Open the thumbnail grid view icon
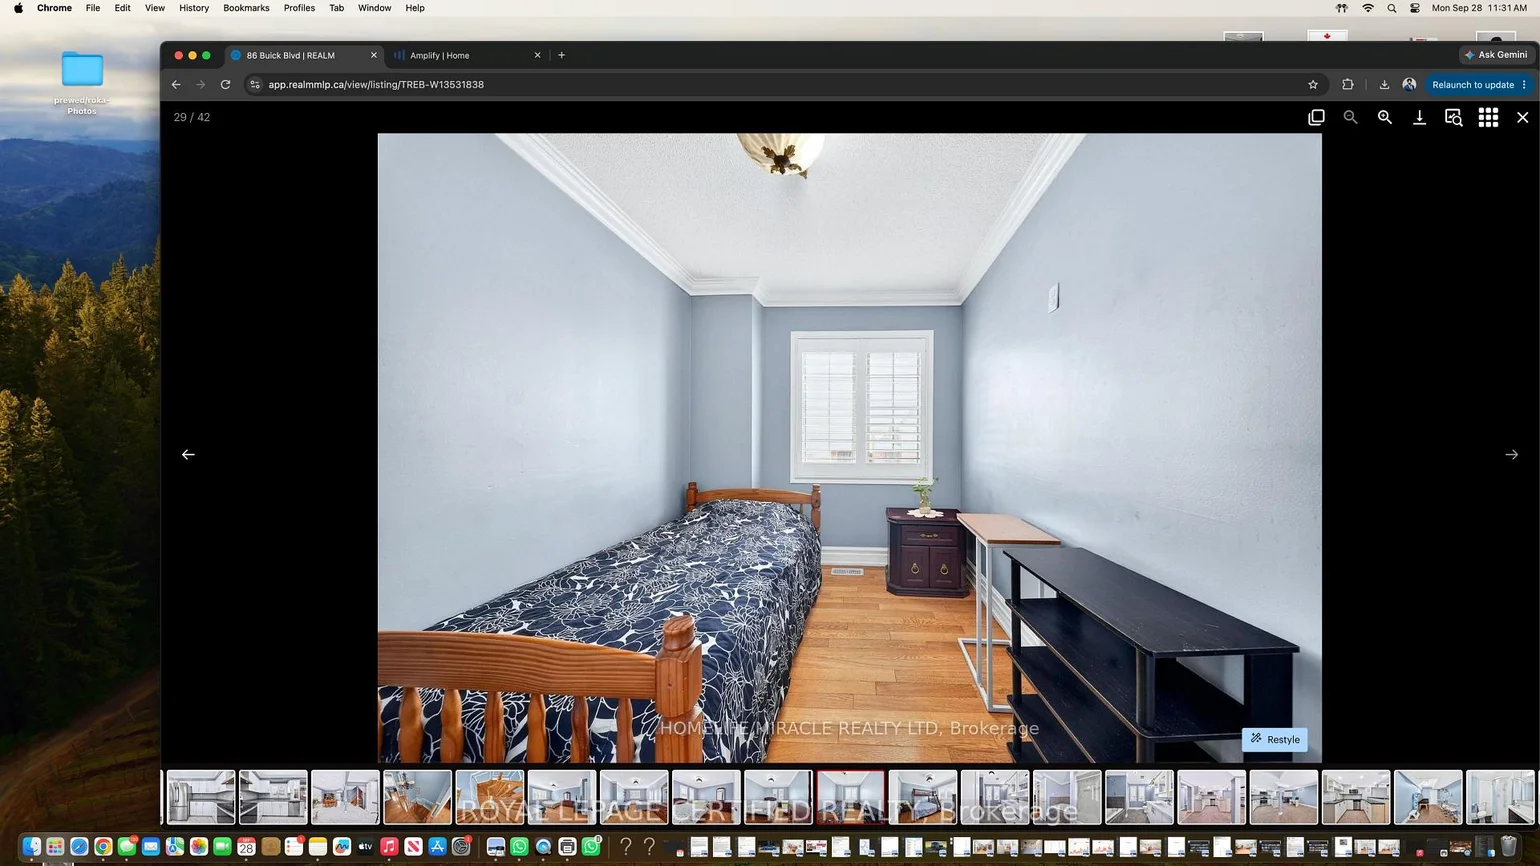 (1488, 117)
